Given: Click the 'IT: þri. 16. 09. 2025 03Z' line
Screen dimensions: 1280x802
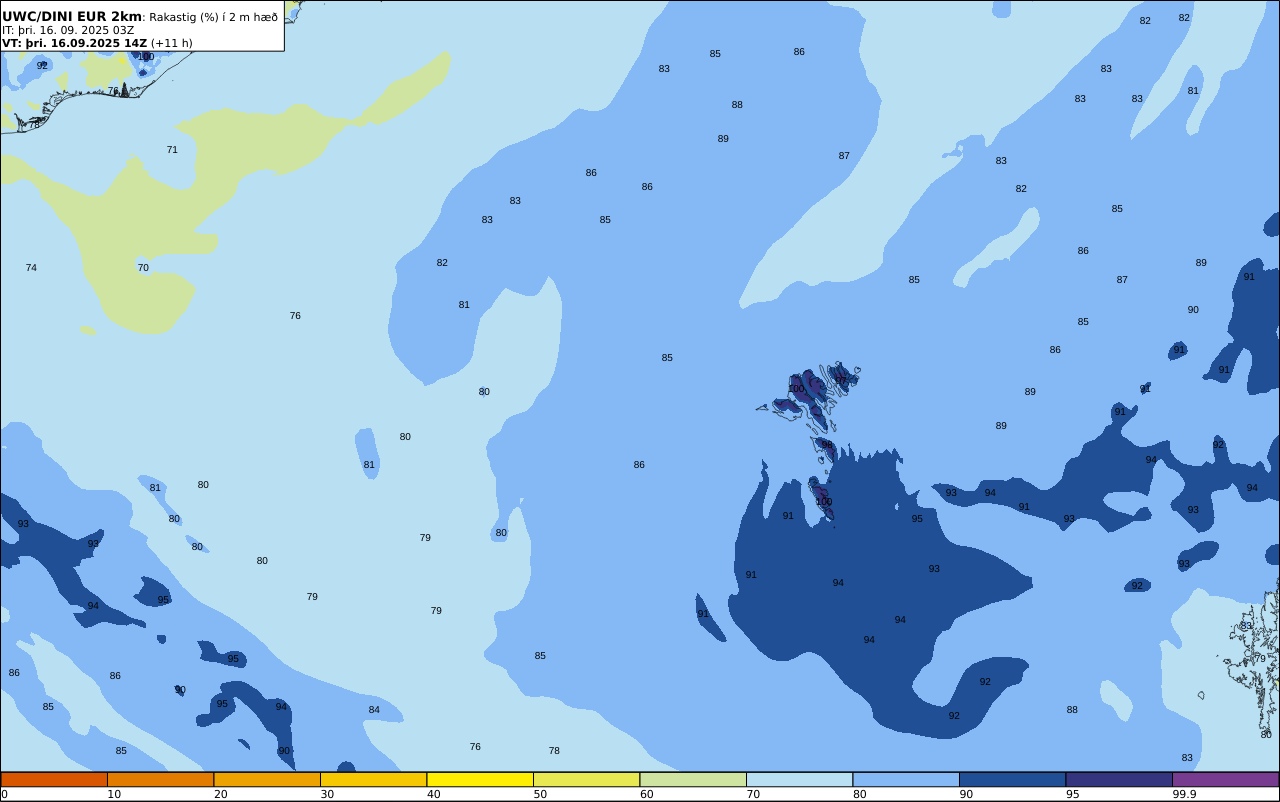Looking at the screenshot, I should pyautogui.click(x=68, y=30).
